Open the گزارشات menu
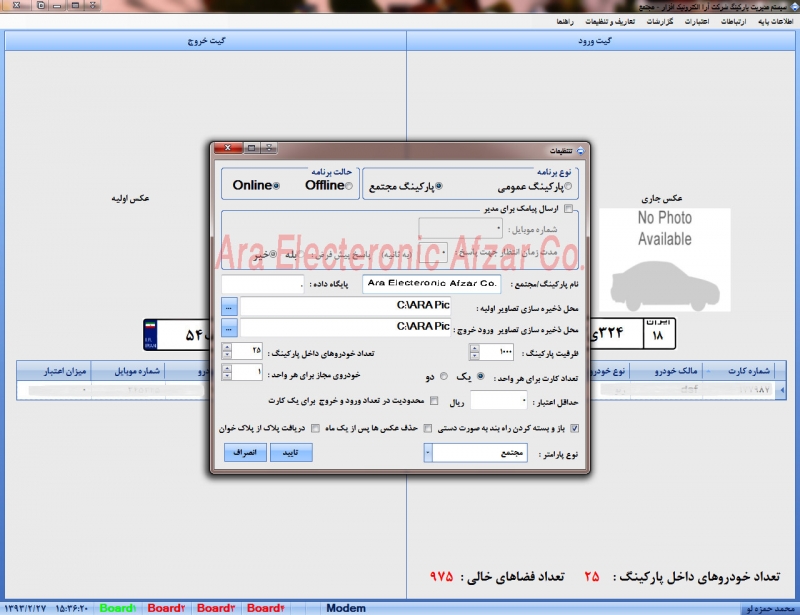The height and width of the screenshot is (615, 800). click(660, 21)
